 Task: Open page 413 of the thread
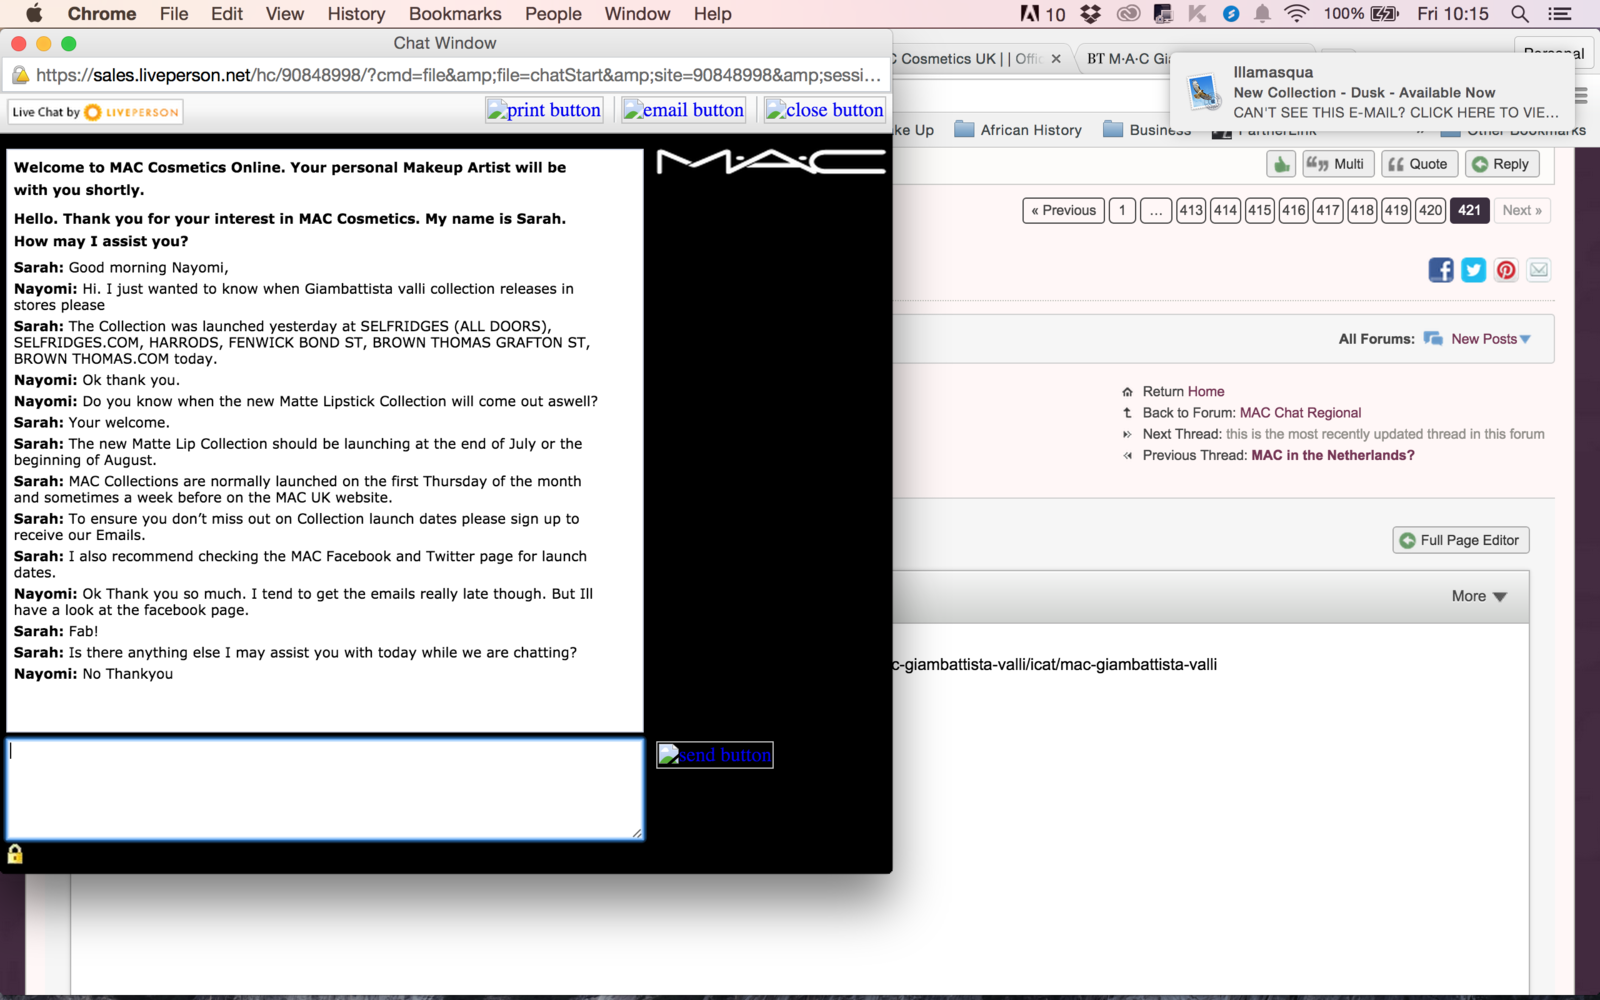(x=1191, y=210)
